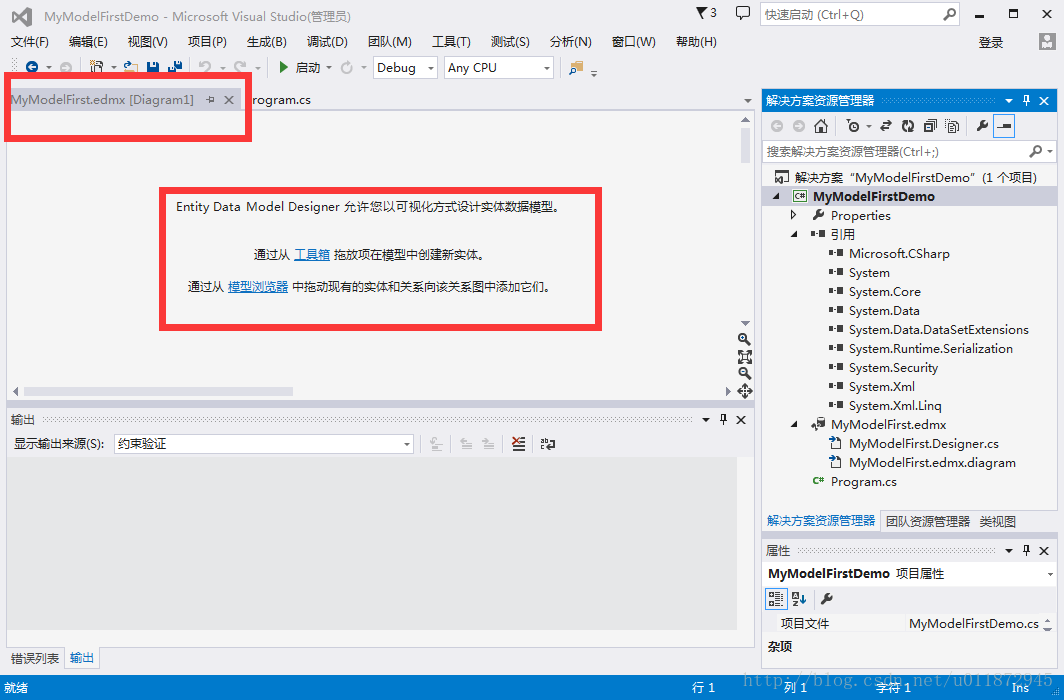The width and height of the screenshot is (1064, 700).
Task: Click the 工具箱 link in designer
Action: click(312, 255)
